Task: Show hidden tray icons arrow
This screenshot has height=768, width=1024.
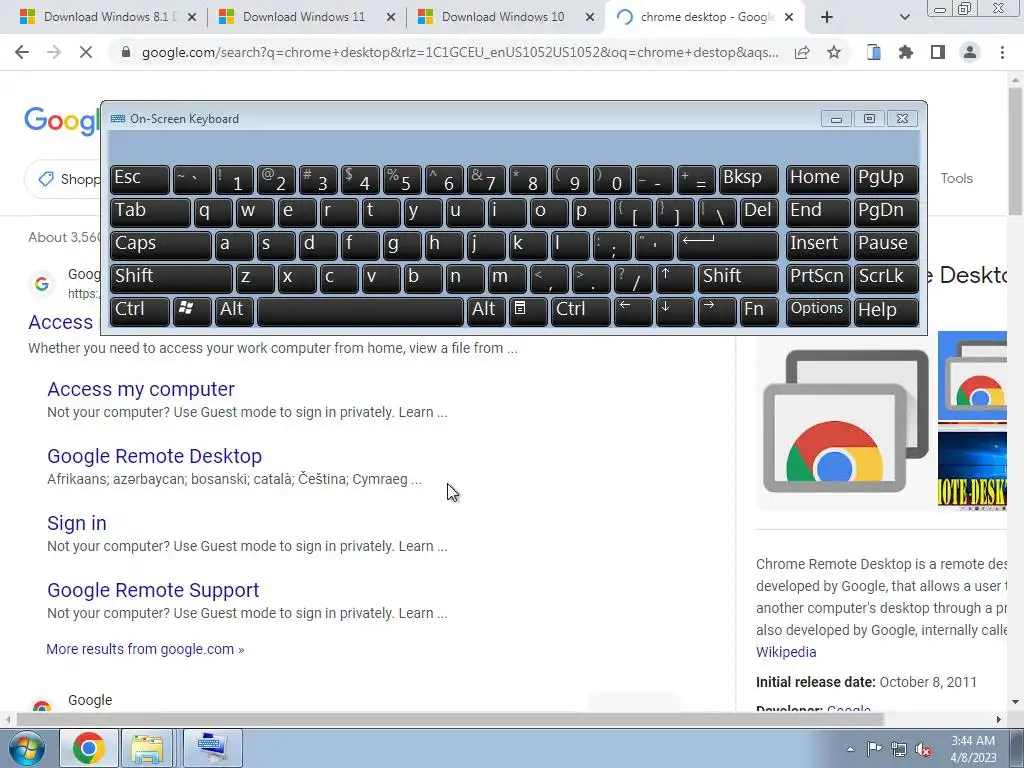Action: pyautogui.click(x=850, y=749)
